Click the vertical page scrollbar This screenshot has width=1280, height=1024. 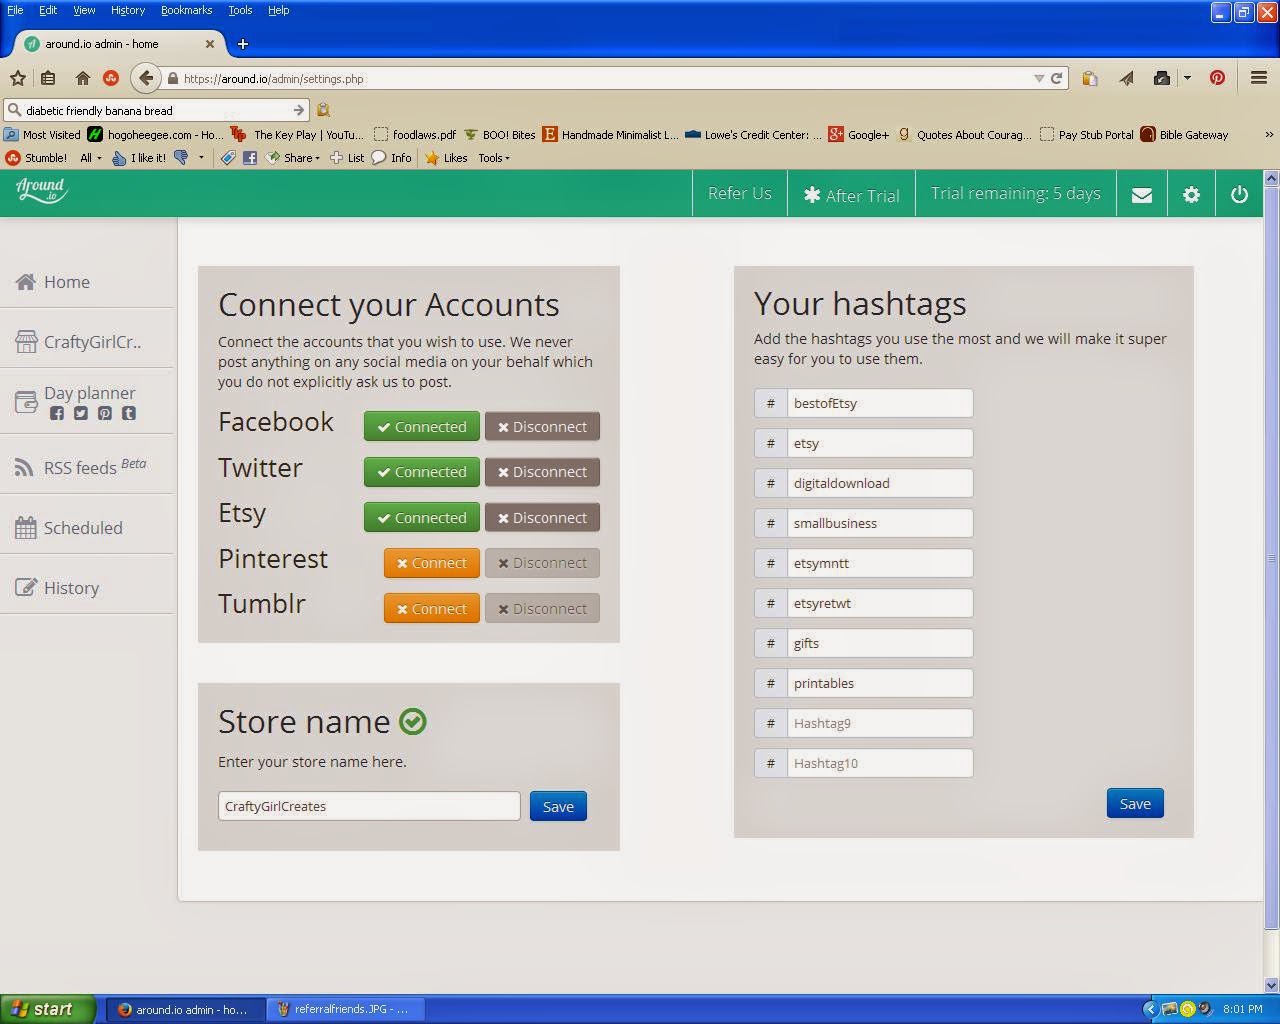(x=1271, y=560)
